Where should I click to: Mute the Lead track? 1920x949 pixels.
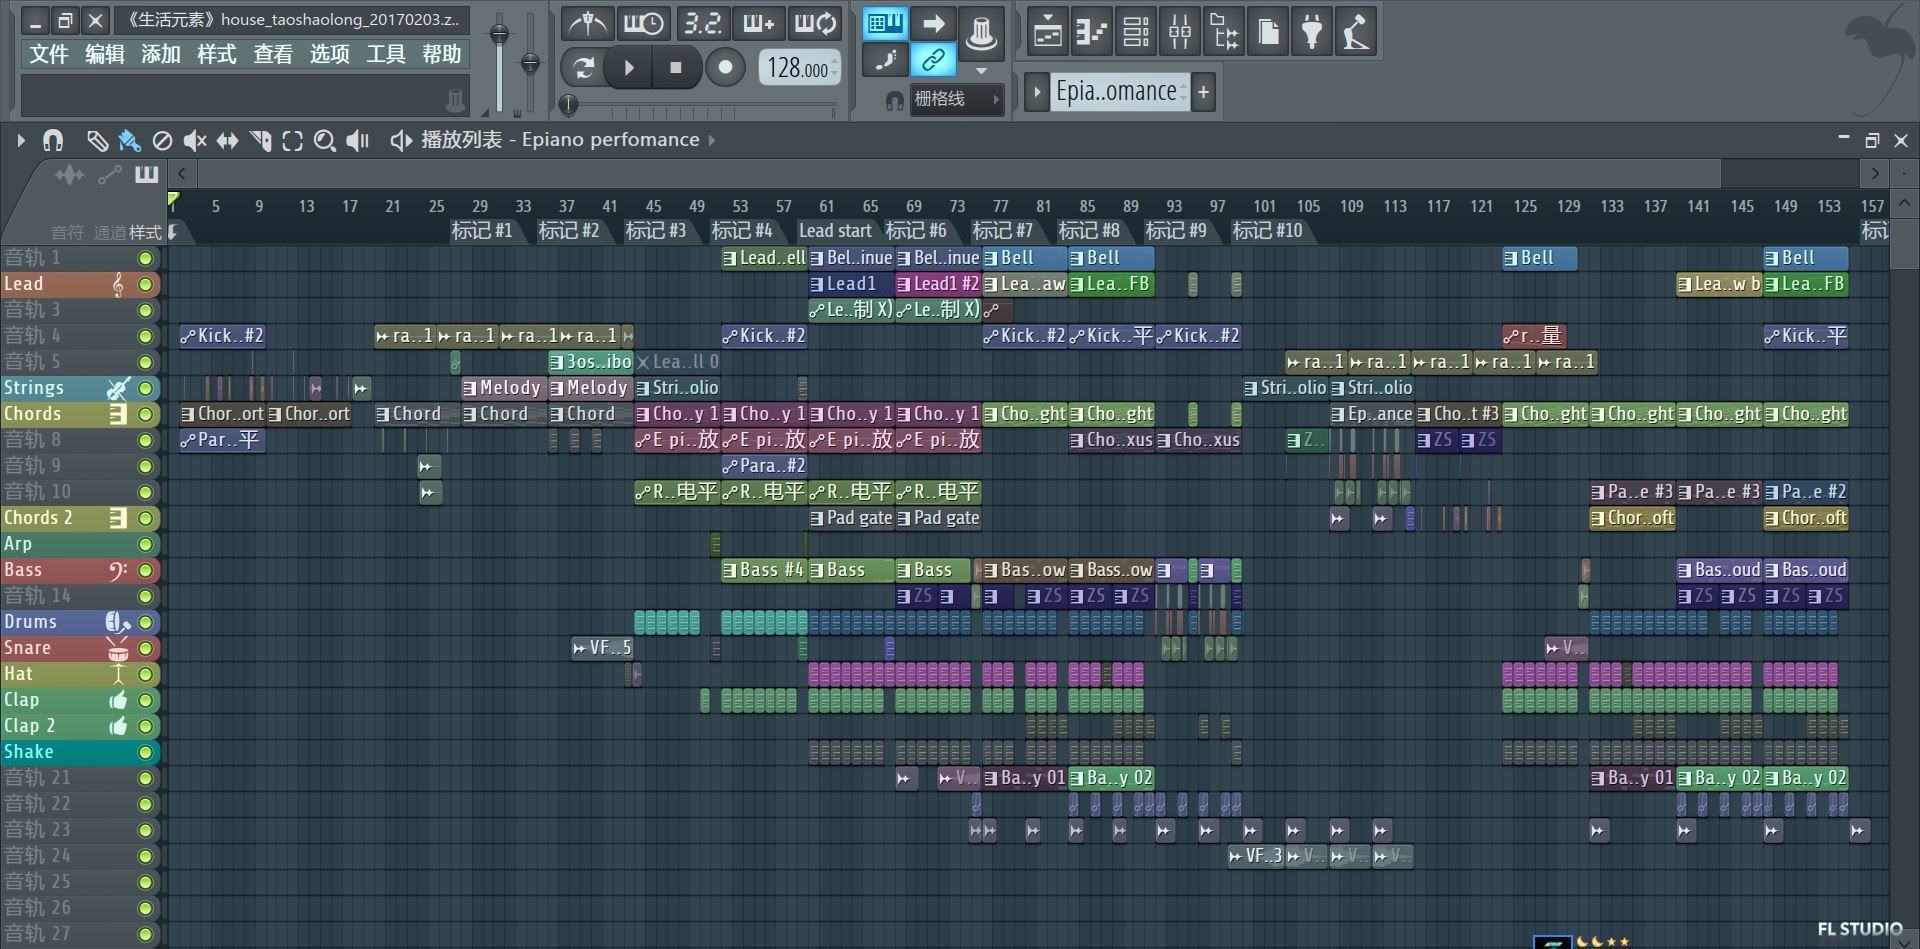pos(146,284)
